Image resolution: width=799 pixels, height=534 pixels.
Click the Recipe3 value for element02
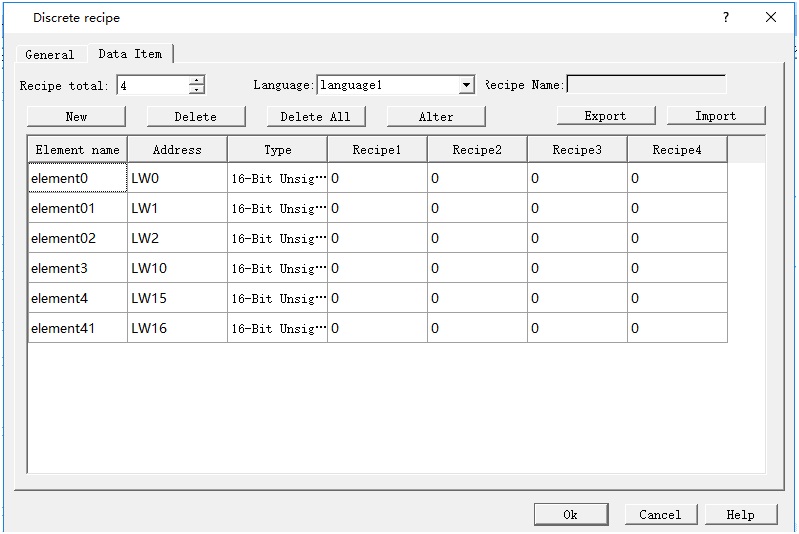[x=577, y=238]
